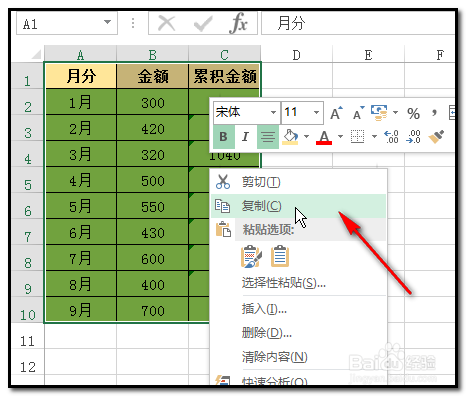Viewport: 466px width, 396px height.
Task: Click cell containing 420
Action: [x=153, y=128]
